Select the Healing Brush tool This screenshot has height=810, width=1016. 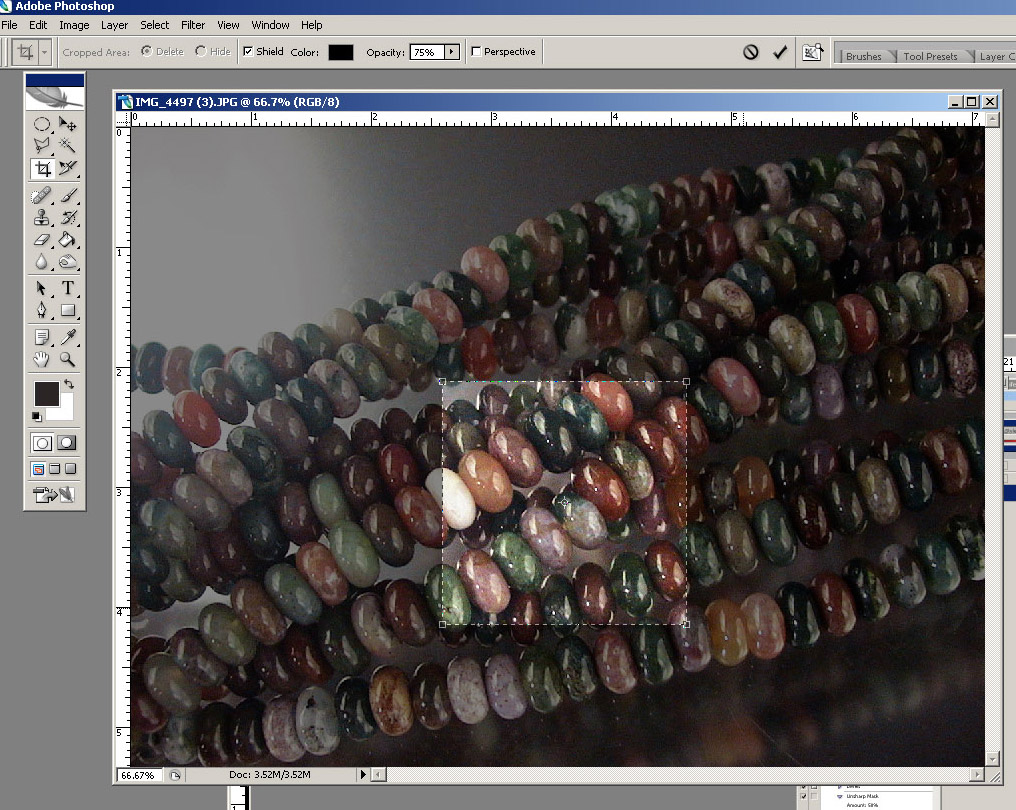click(41, 195)
